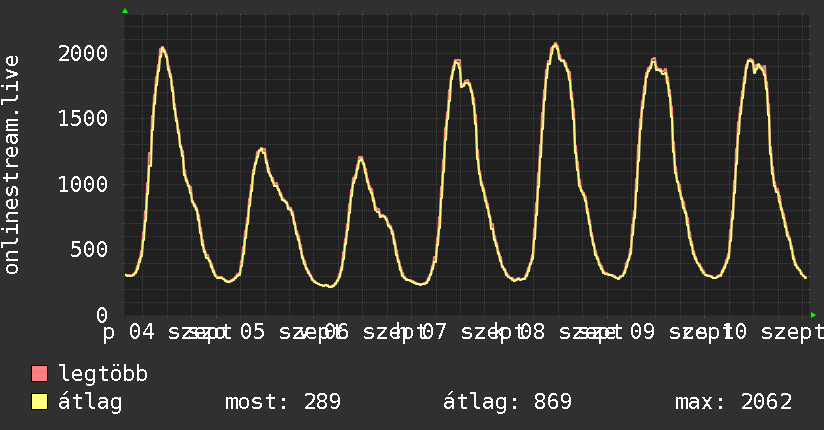Click the green arrow at y-axis top

tap(125, 11)
